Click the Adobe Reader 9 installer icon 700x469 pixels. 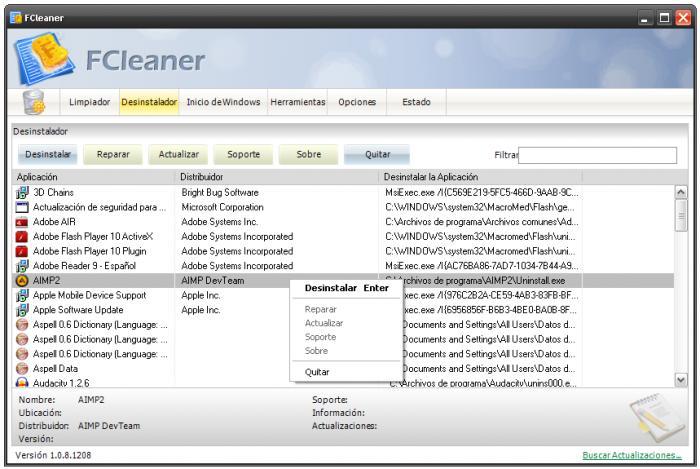click(22, 266)
